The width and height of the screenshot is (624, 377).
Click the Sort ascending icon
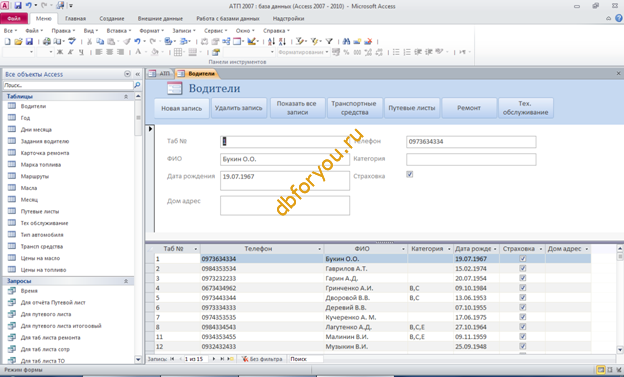(x=271, y=41)
